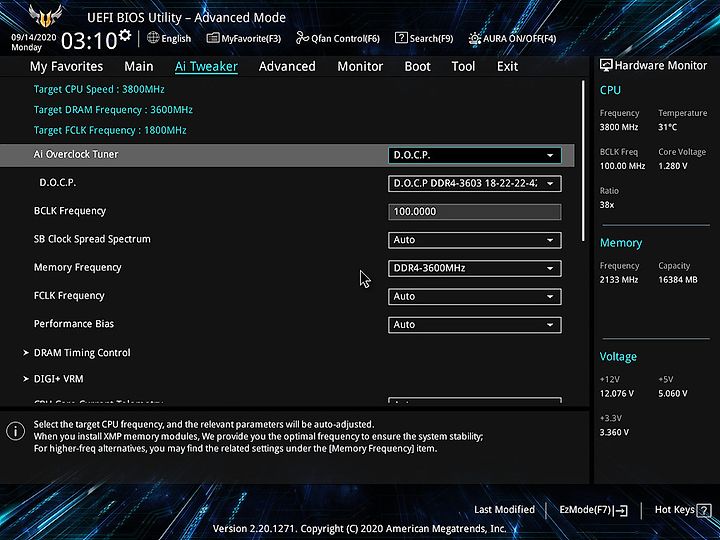This screenshot has width=720, height=540.
Task: Open Performance Bias dropdown
Action: tap(474, 325)
